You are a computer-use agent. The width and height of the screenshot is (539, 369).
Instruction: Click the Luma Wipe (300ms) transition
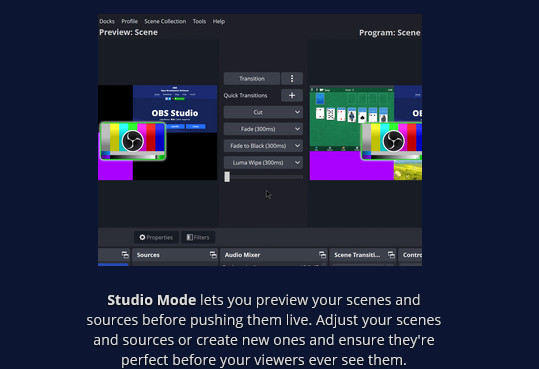pos(258,163)
